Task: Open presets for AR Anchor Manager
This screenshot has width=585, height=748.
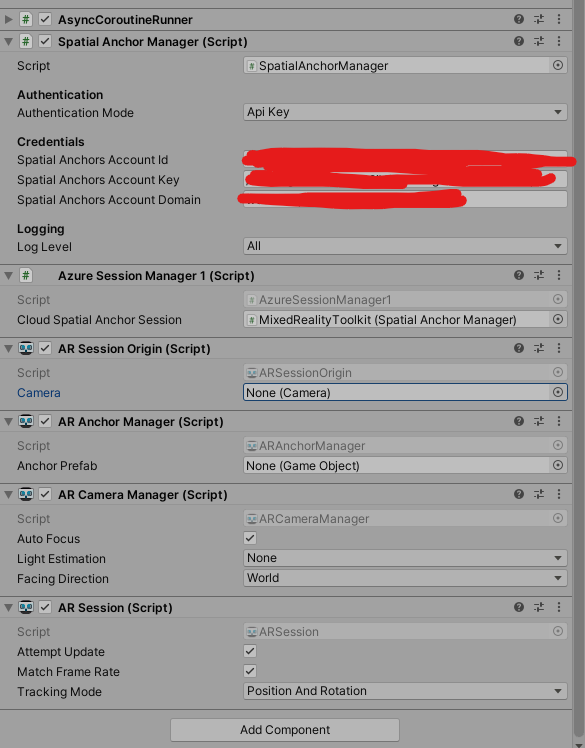Action: click(x=539, y=421)
